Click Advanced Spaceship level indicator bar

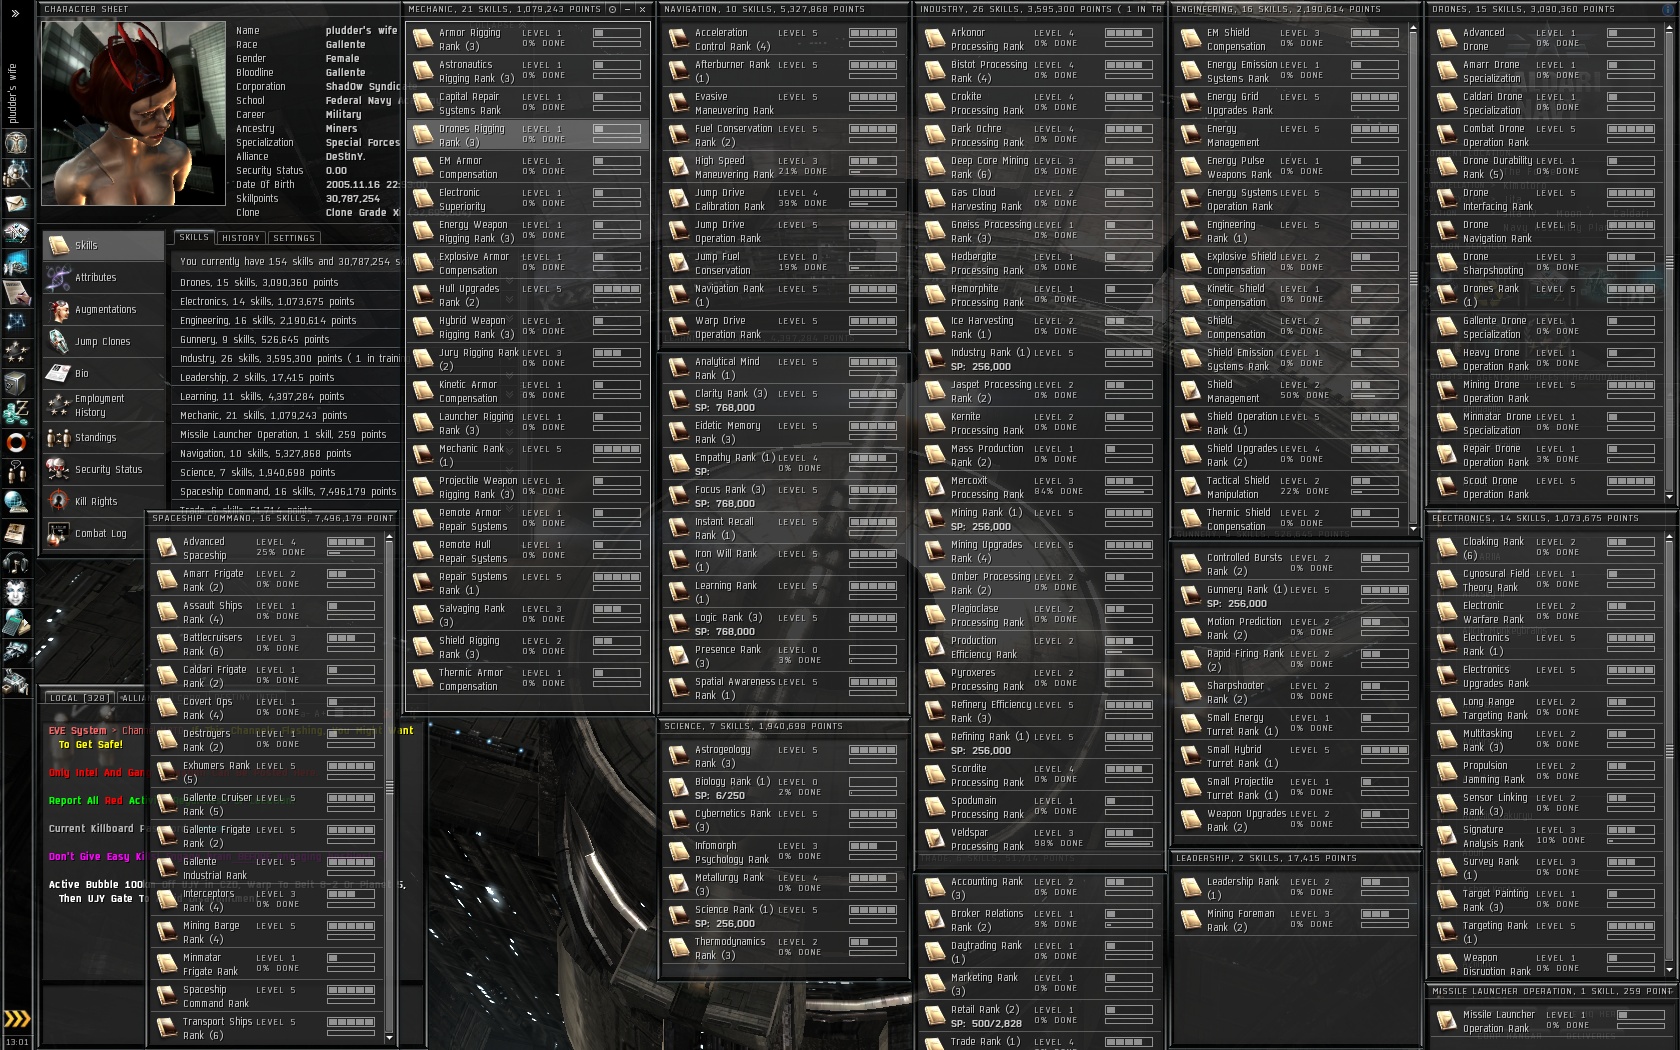coord(351,542)
